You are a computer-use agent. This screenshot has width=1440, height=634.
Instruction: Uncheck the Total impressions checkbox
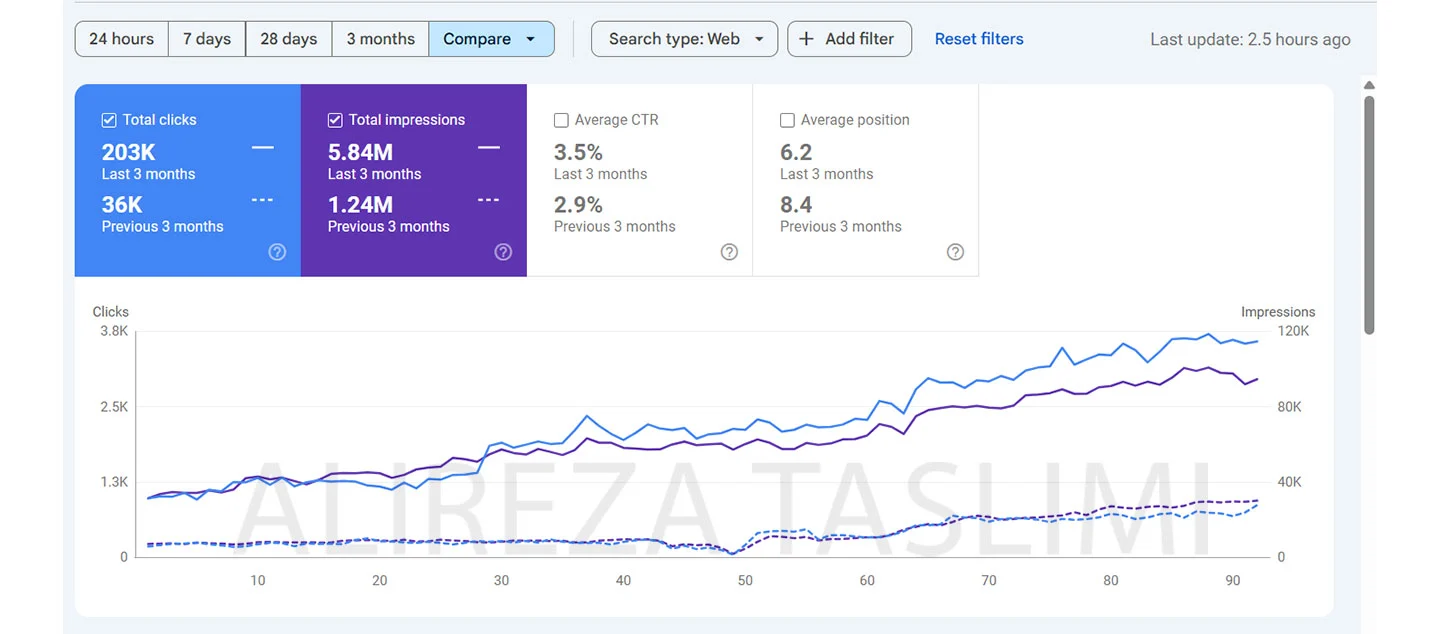(x=335, y=120)
